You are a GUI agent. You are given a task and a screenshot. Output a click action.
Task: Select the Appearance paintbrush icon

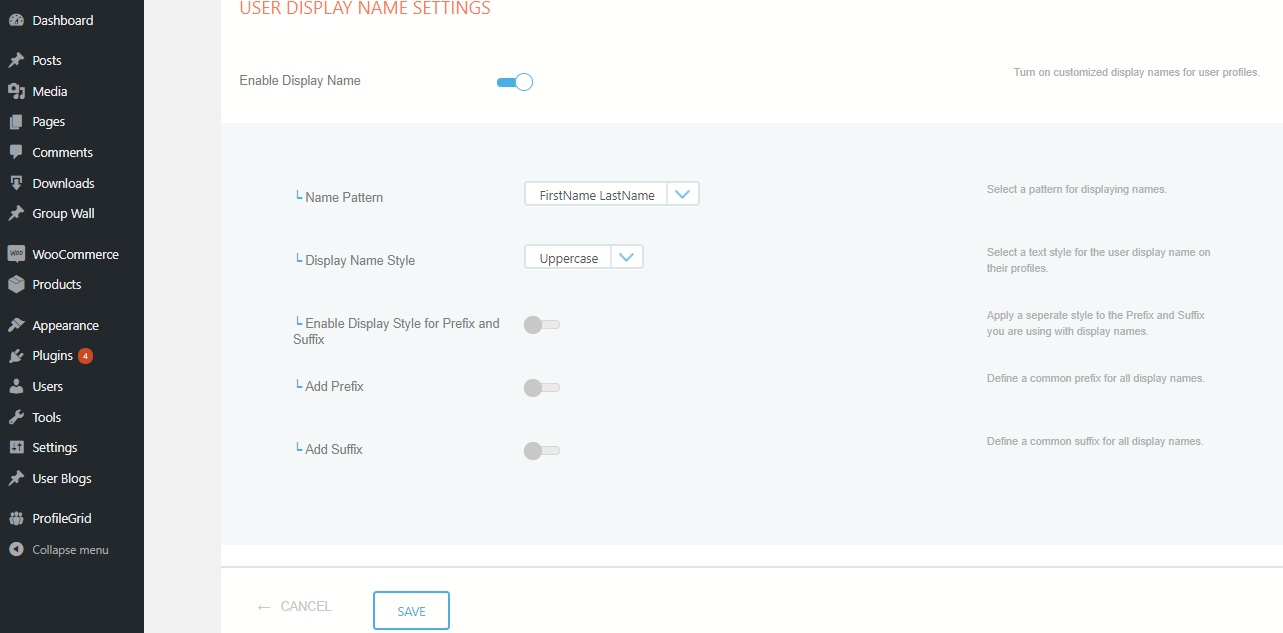coord(15,324)
